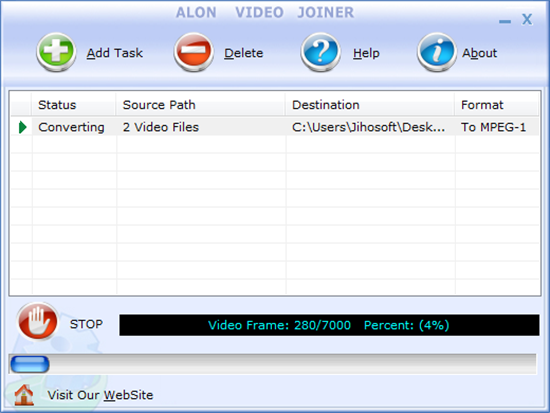Click the Help text label

366,53
